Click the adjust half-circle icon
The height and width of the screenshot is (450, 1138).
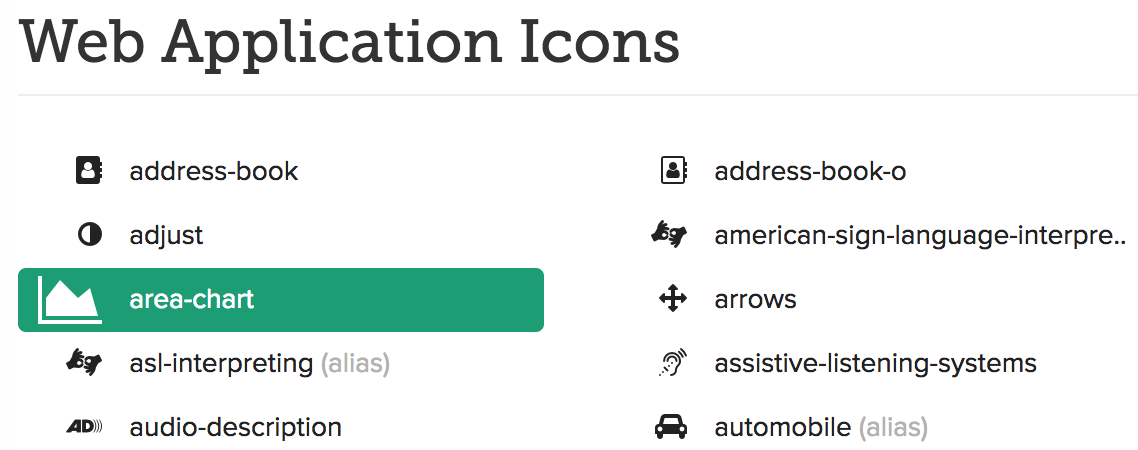tap(90, 235)
